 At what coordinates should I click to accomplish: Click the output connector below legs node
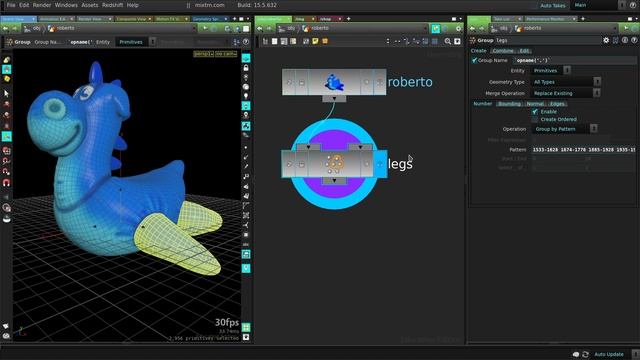point(334,180)
